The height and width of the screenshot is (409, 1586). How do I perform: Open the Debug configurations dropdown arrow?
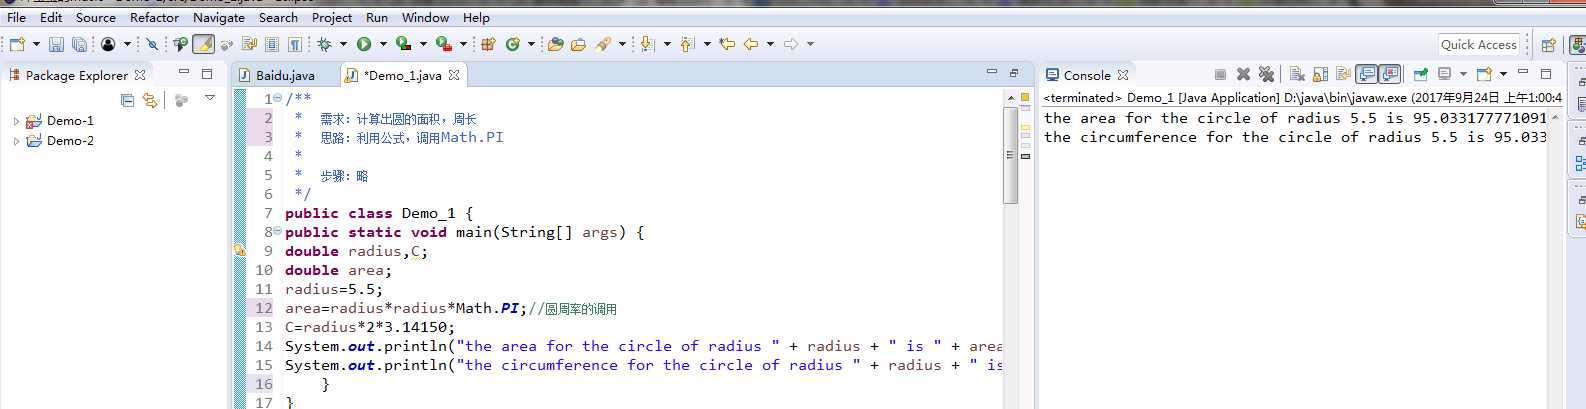[x=343, y=44]
